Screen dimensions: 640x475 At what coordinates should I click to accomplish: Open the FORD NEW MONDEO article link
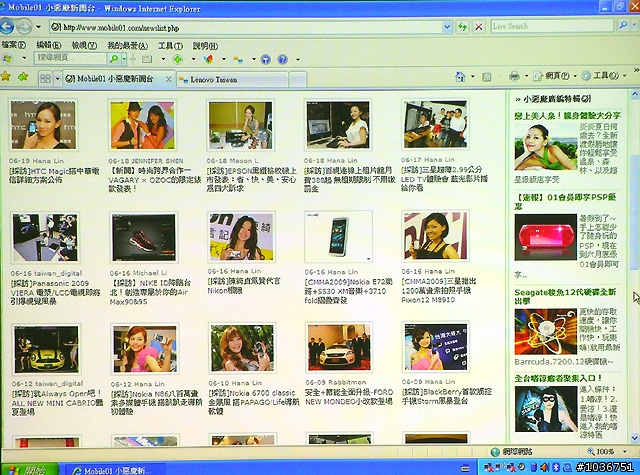349,397
